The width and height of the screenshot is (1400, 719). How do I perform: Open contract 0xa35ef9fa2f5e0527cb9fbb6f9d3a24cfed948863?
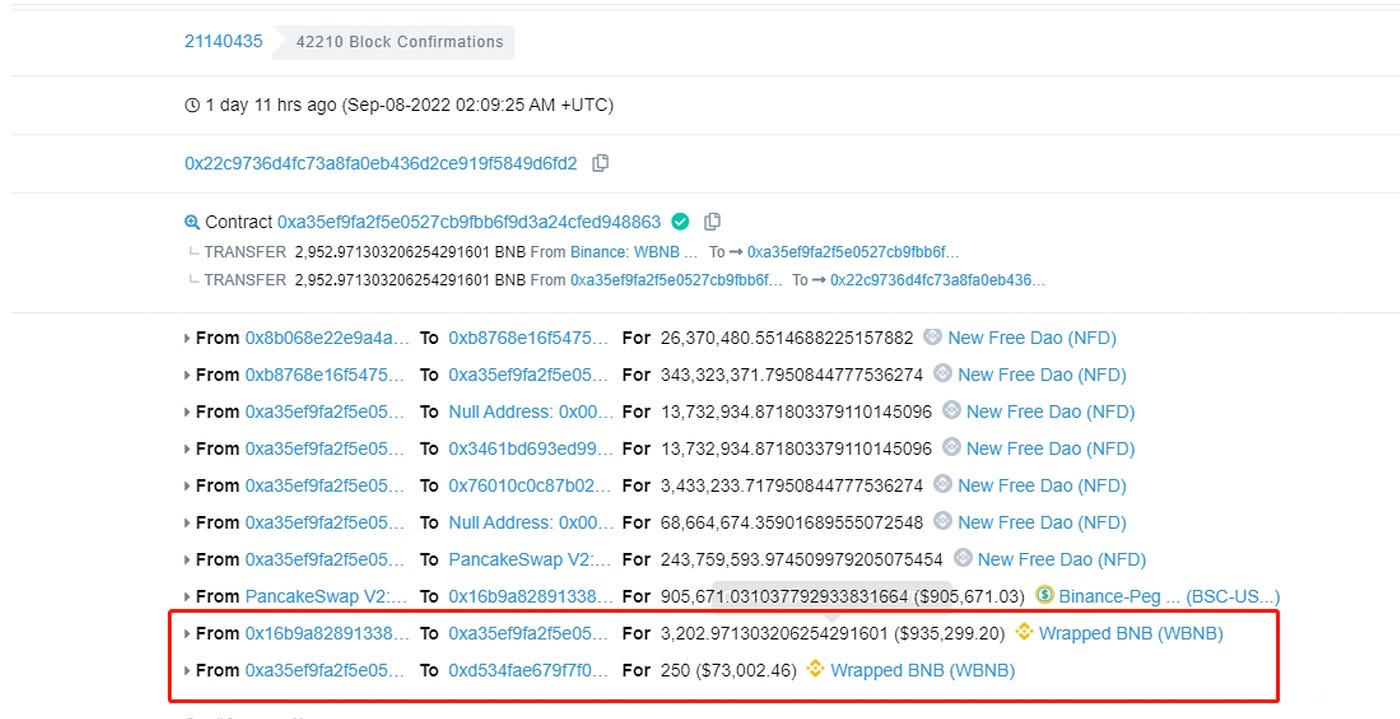point(469,222)
